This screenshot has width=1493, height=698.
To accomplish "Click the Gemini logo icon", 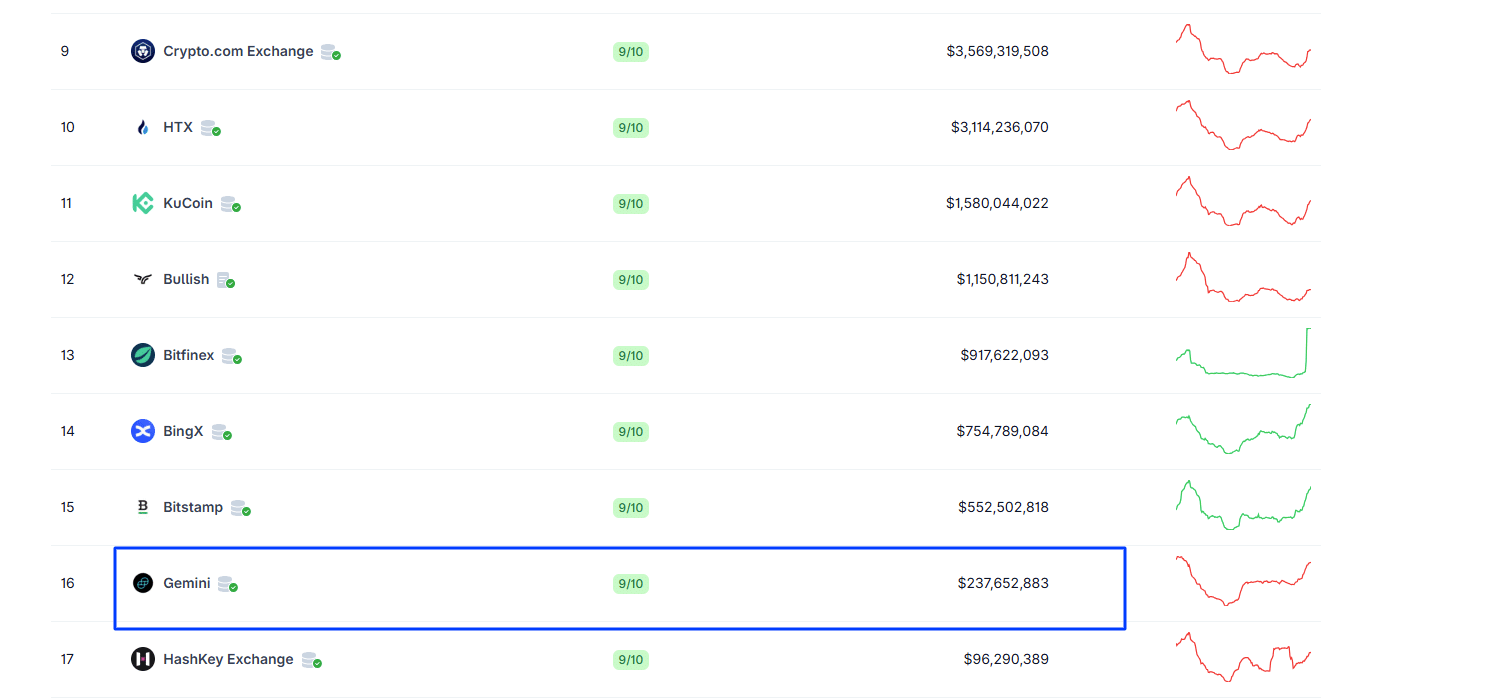I will [143, 583].
